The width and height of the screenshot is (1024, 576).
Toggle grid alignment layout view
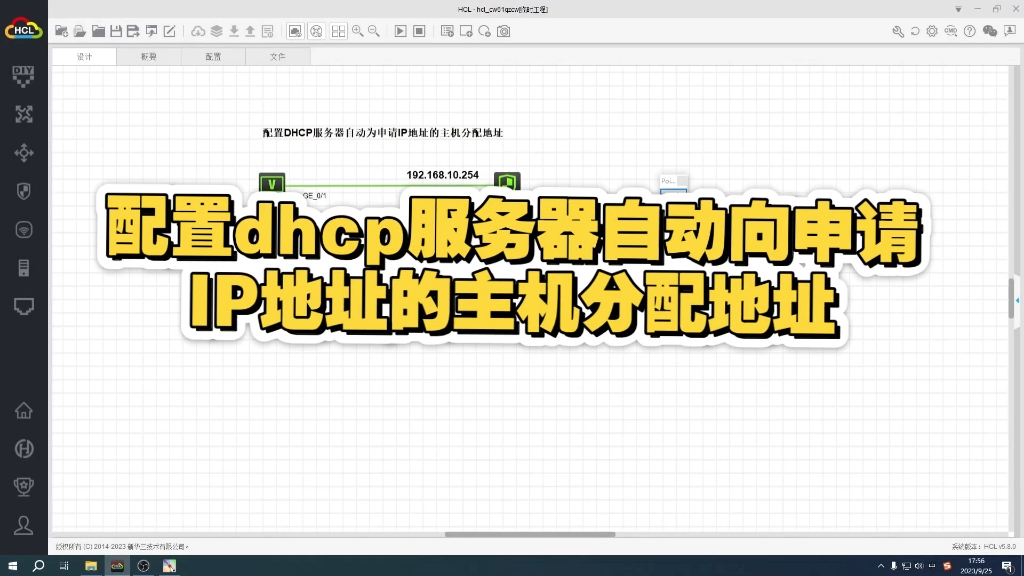click(x=338, y=31)
